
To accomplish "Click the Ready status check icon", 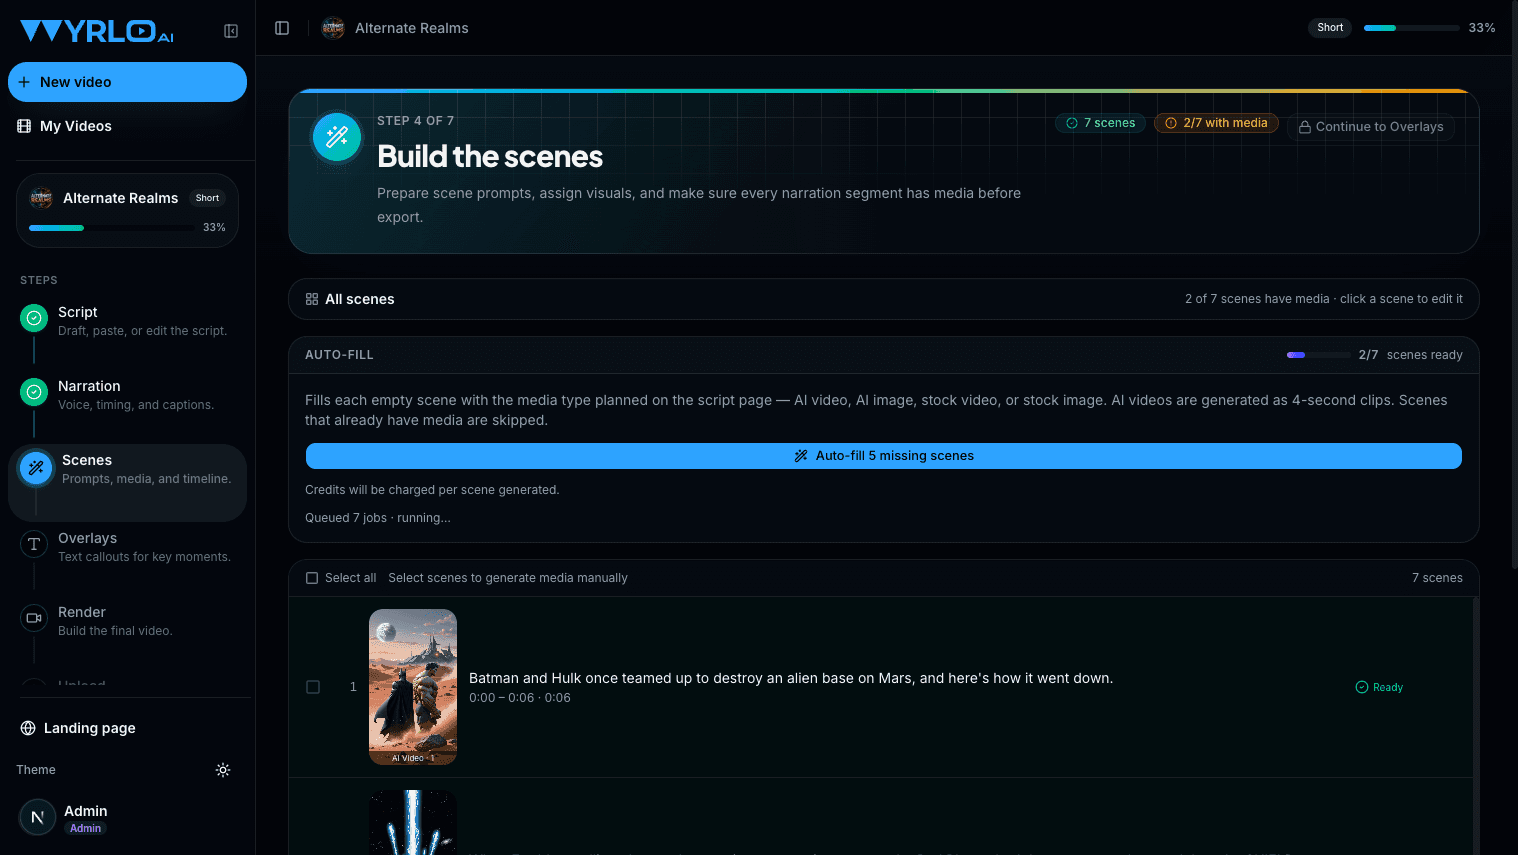I will point(1361,687).
